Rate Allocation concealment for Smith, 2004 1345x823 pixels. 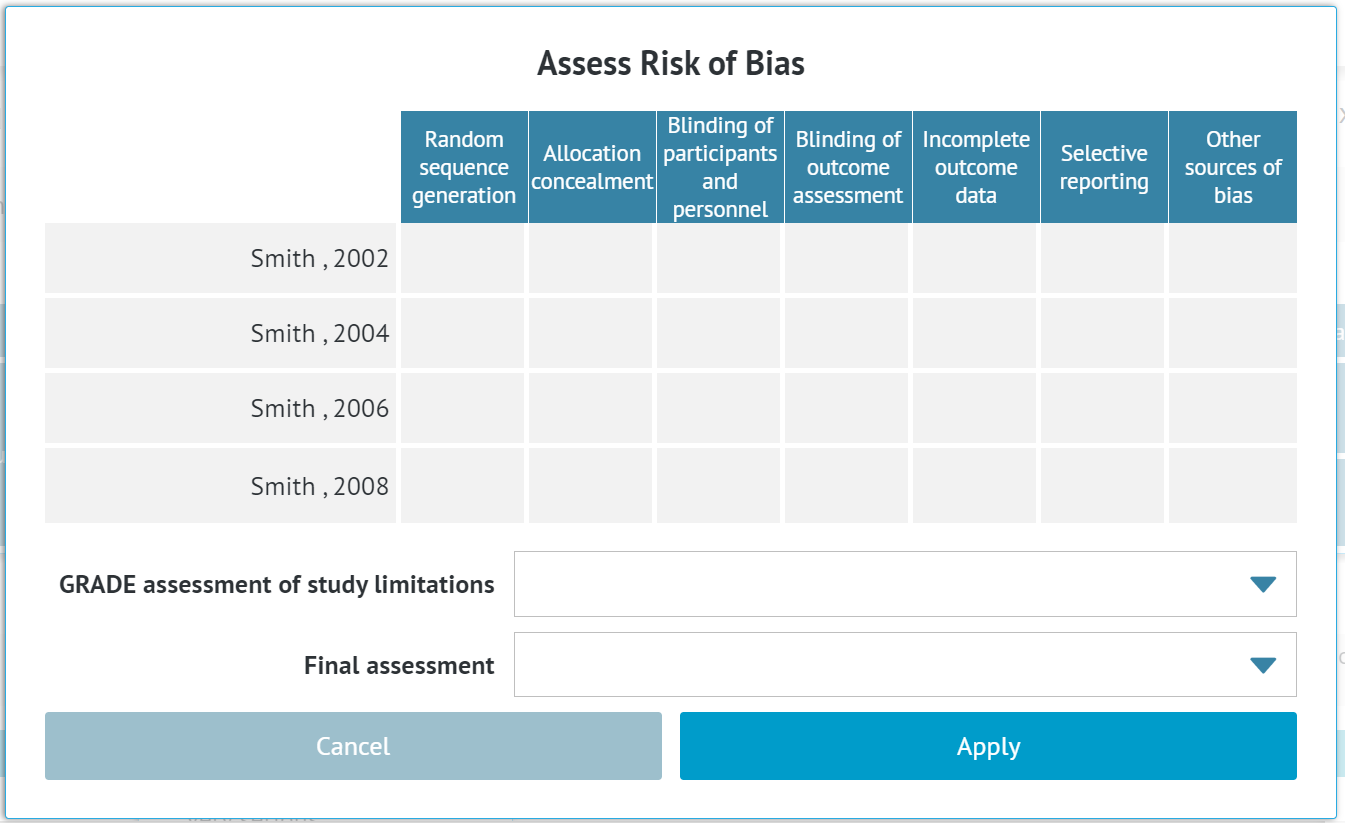click(x=590, y=333)
